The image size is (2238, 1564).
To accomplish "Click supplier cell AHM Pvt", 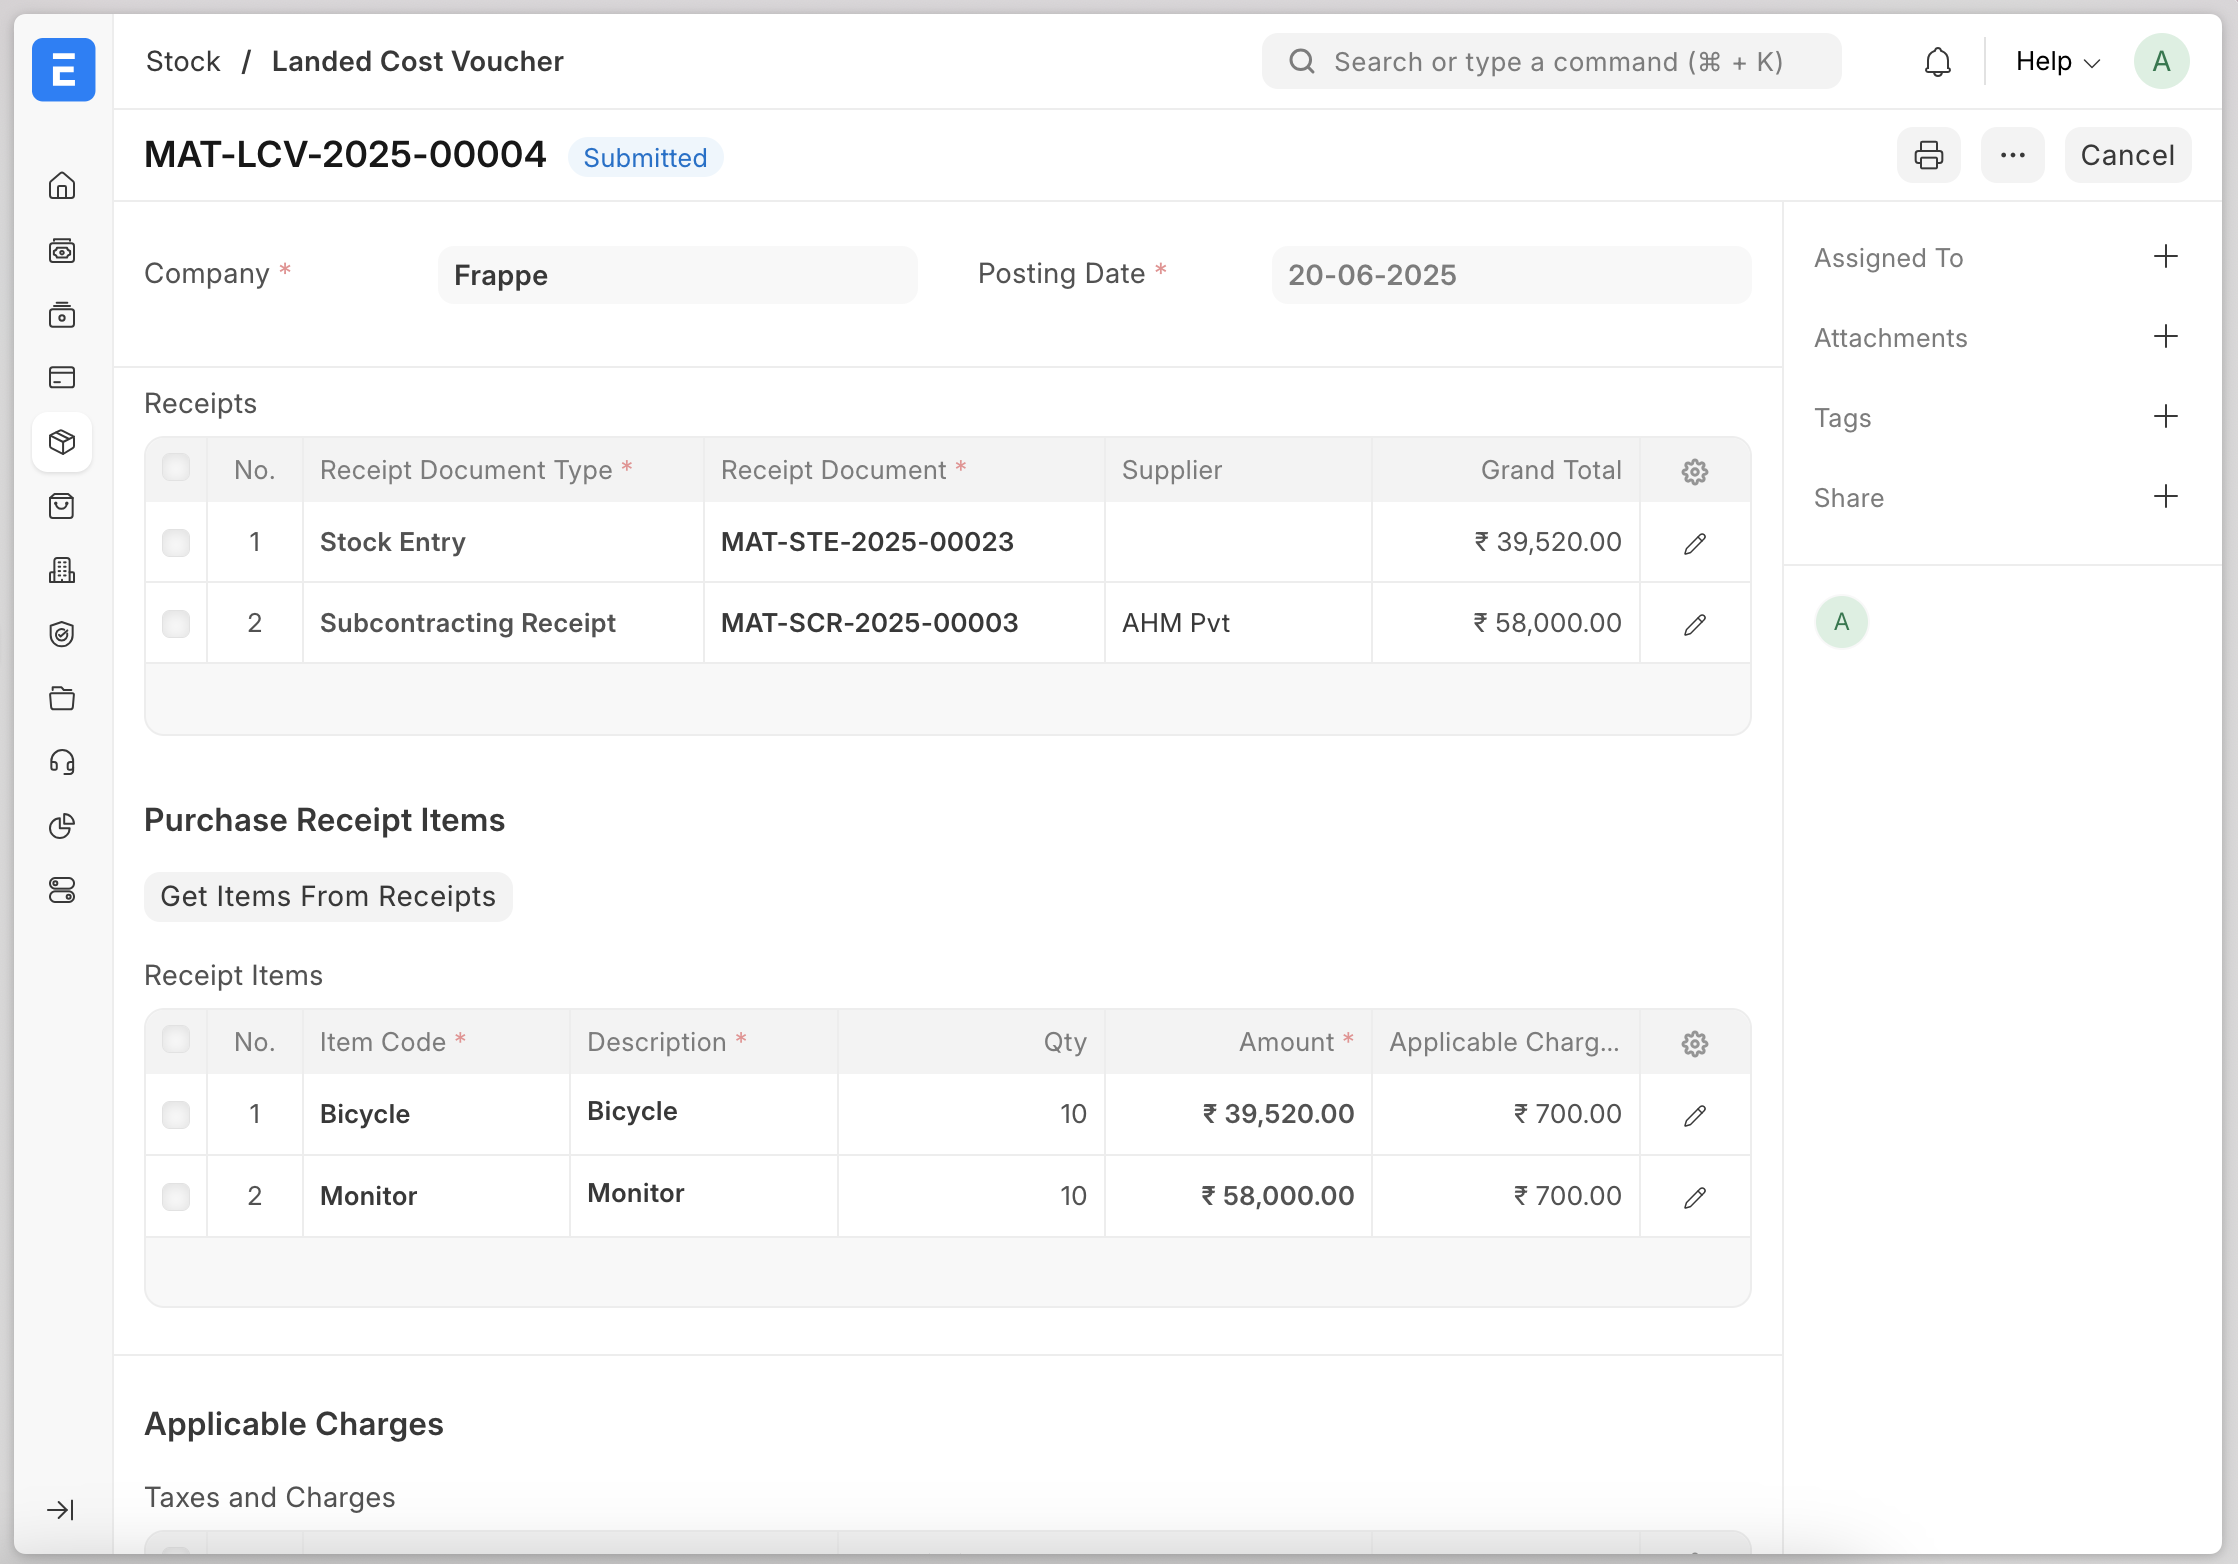I will coord(1238,623).
